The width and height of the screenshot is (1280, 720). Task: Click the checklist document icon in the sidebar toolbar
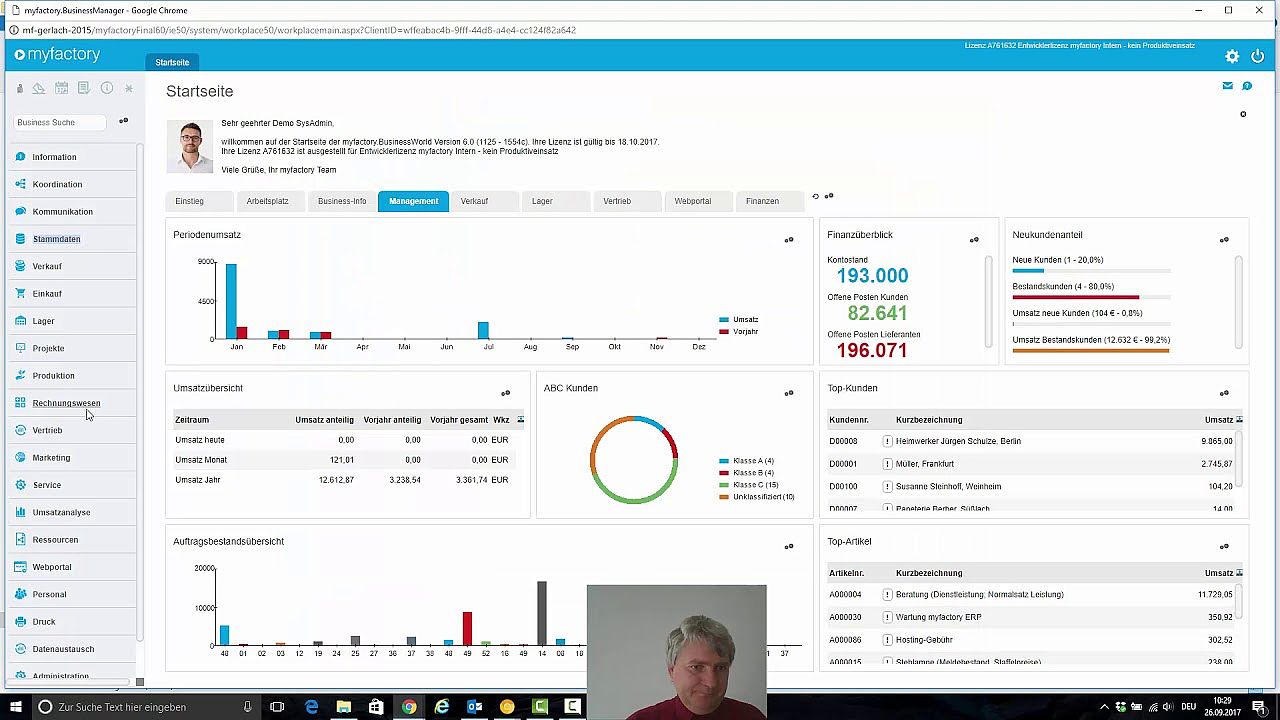click(84, 88)
